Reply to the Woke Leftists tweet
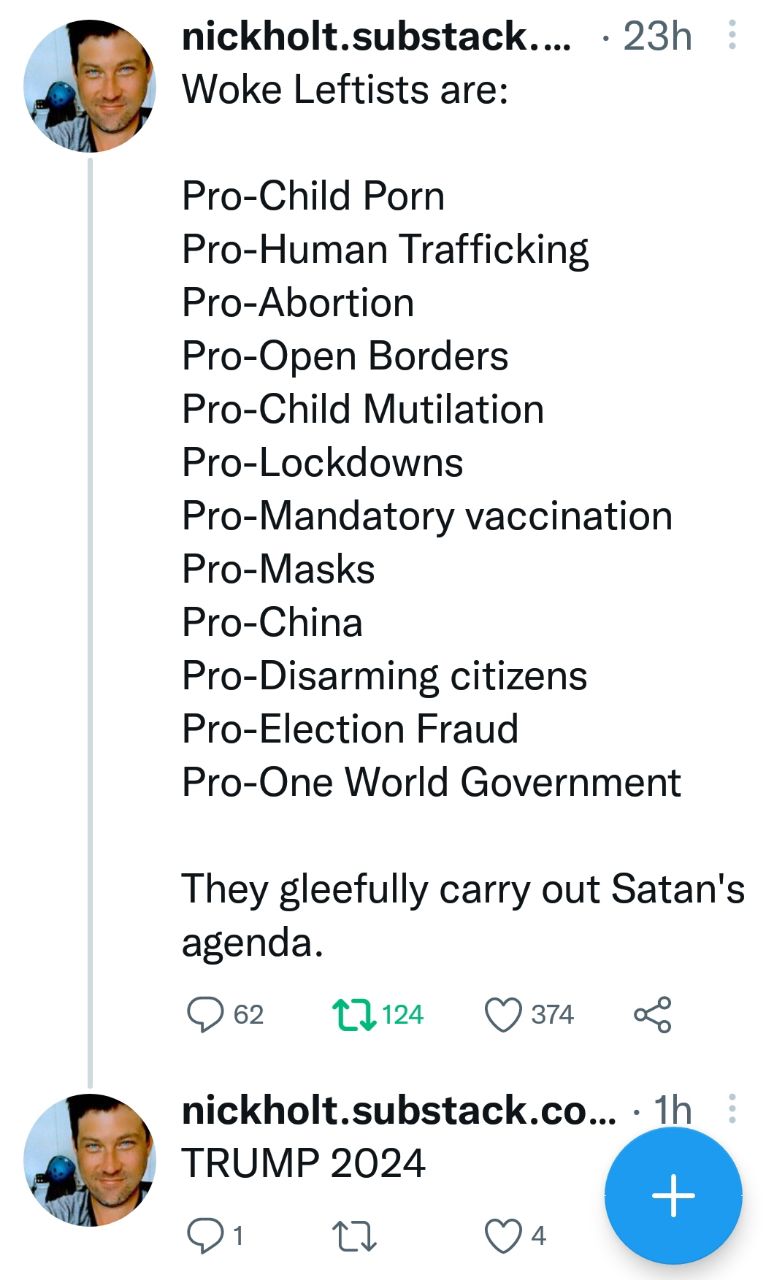771x1280 pixels. 205,1015
